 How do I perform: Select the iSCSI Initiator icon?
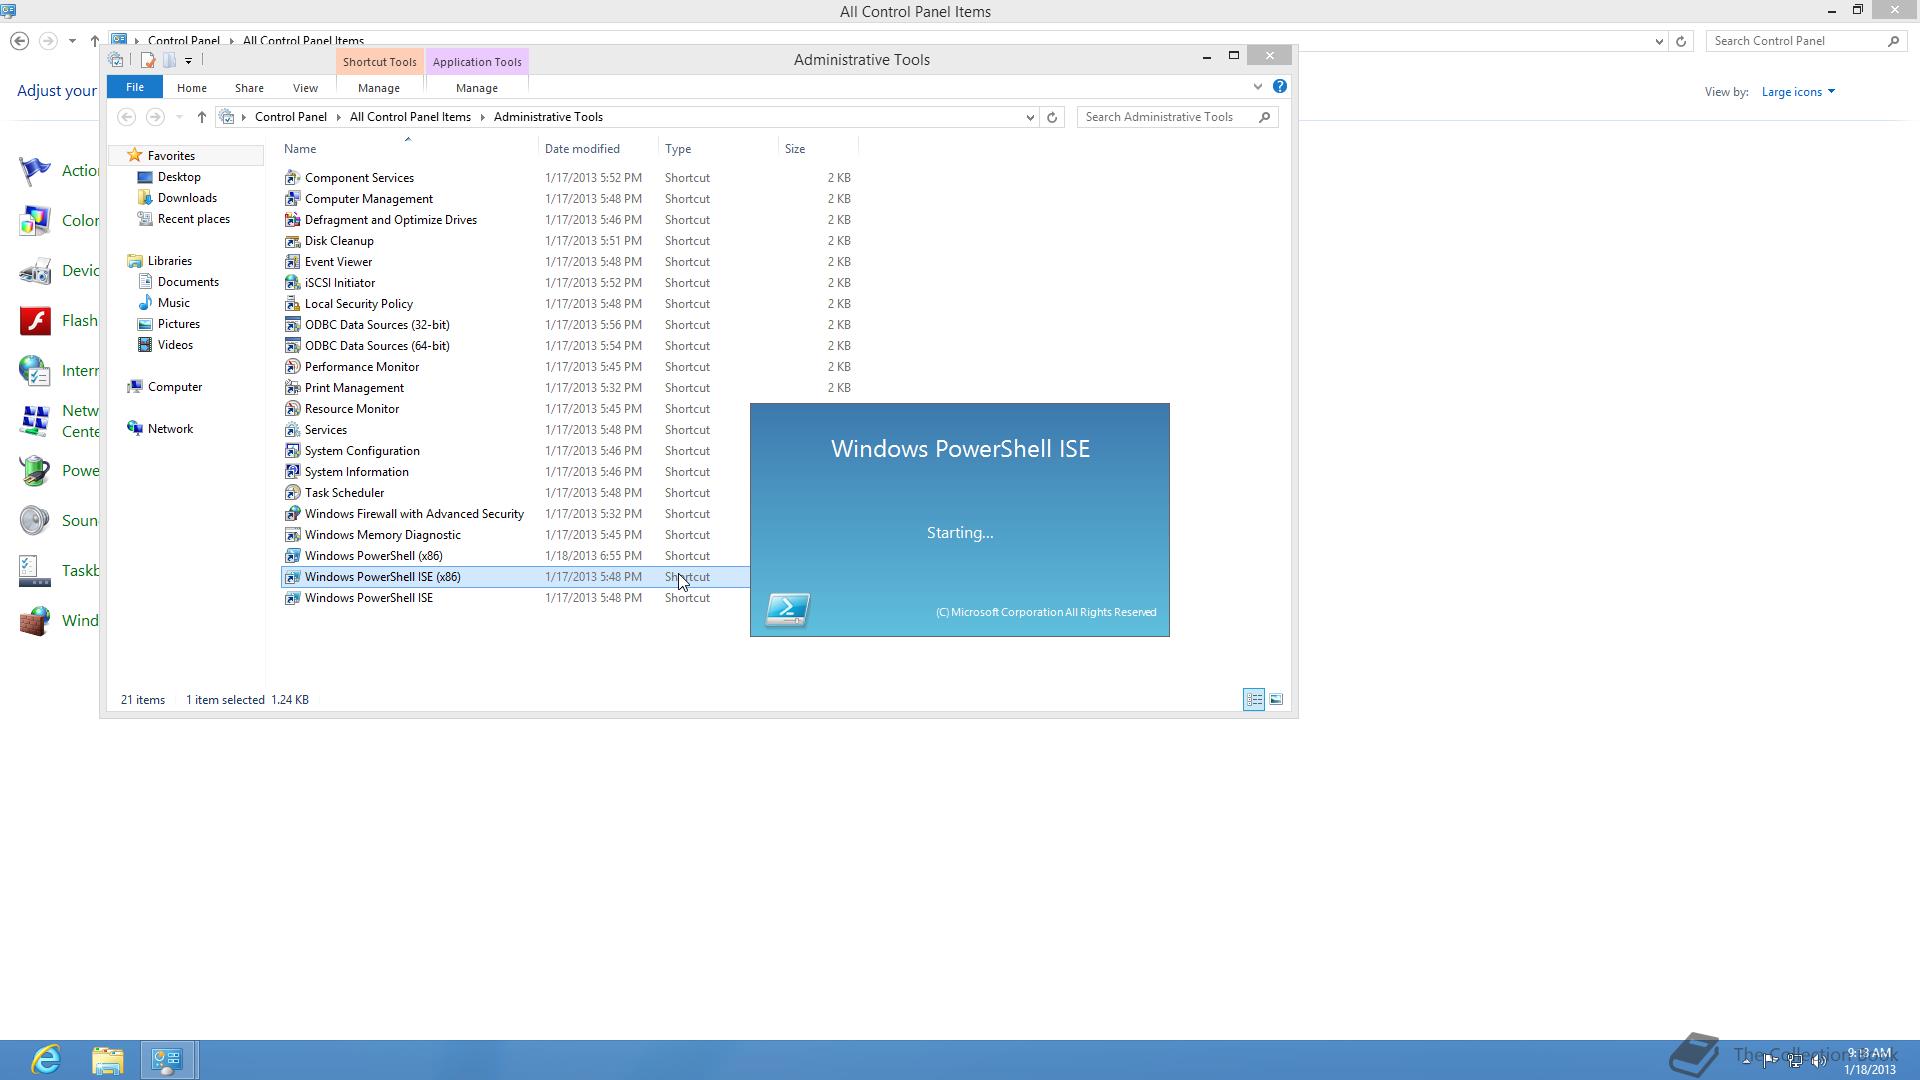click(x=292, y=283)
